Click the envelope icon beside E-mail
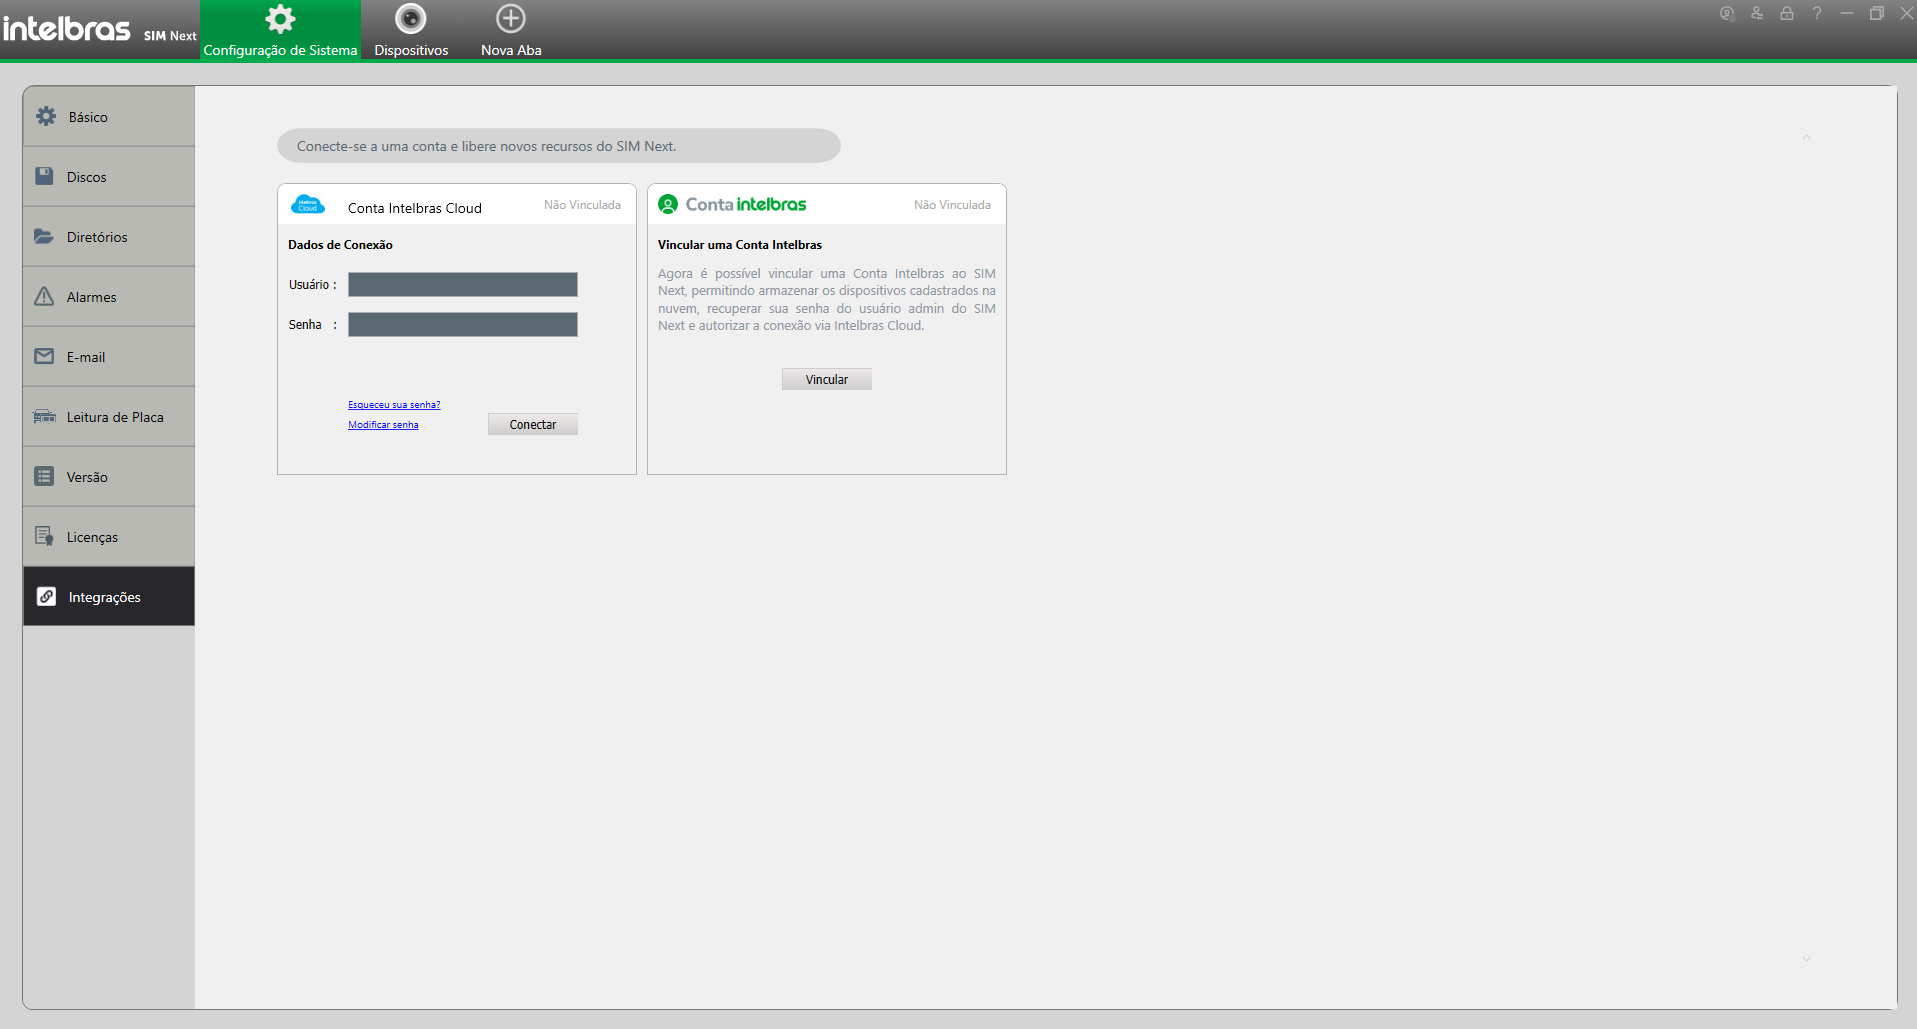The image size is (1917, 1029). coord(44,356)
